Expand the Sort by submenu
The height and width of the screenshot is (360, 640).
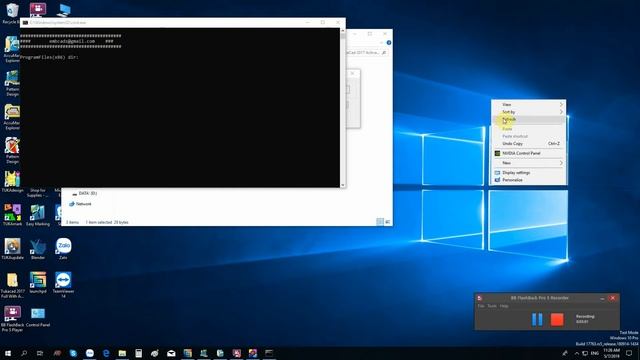click(x=528, y=112)
